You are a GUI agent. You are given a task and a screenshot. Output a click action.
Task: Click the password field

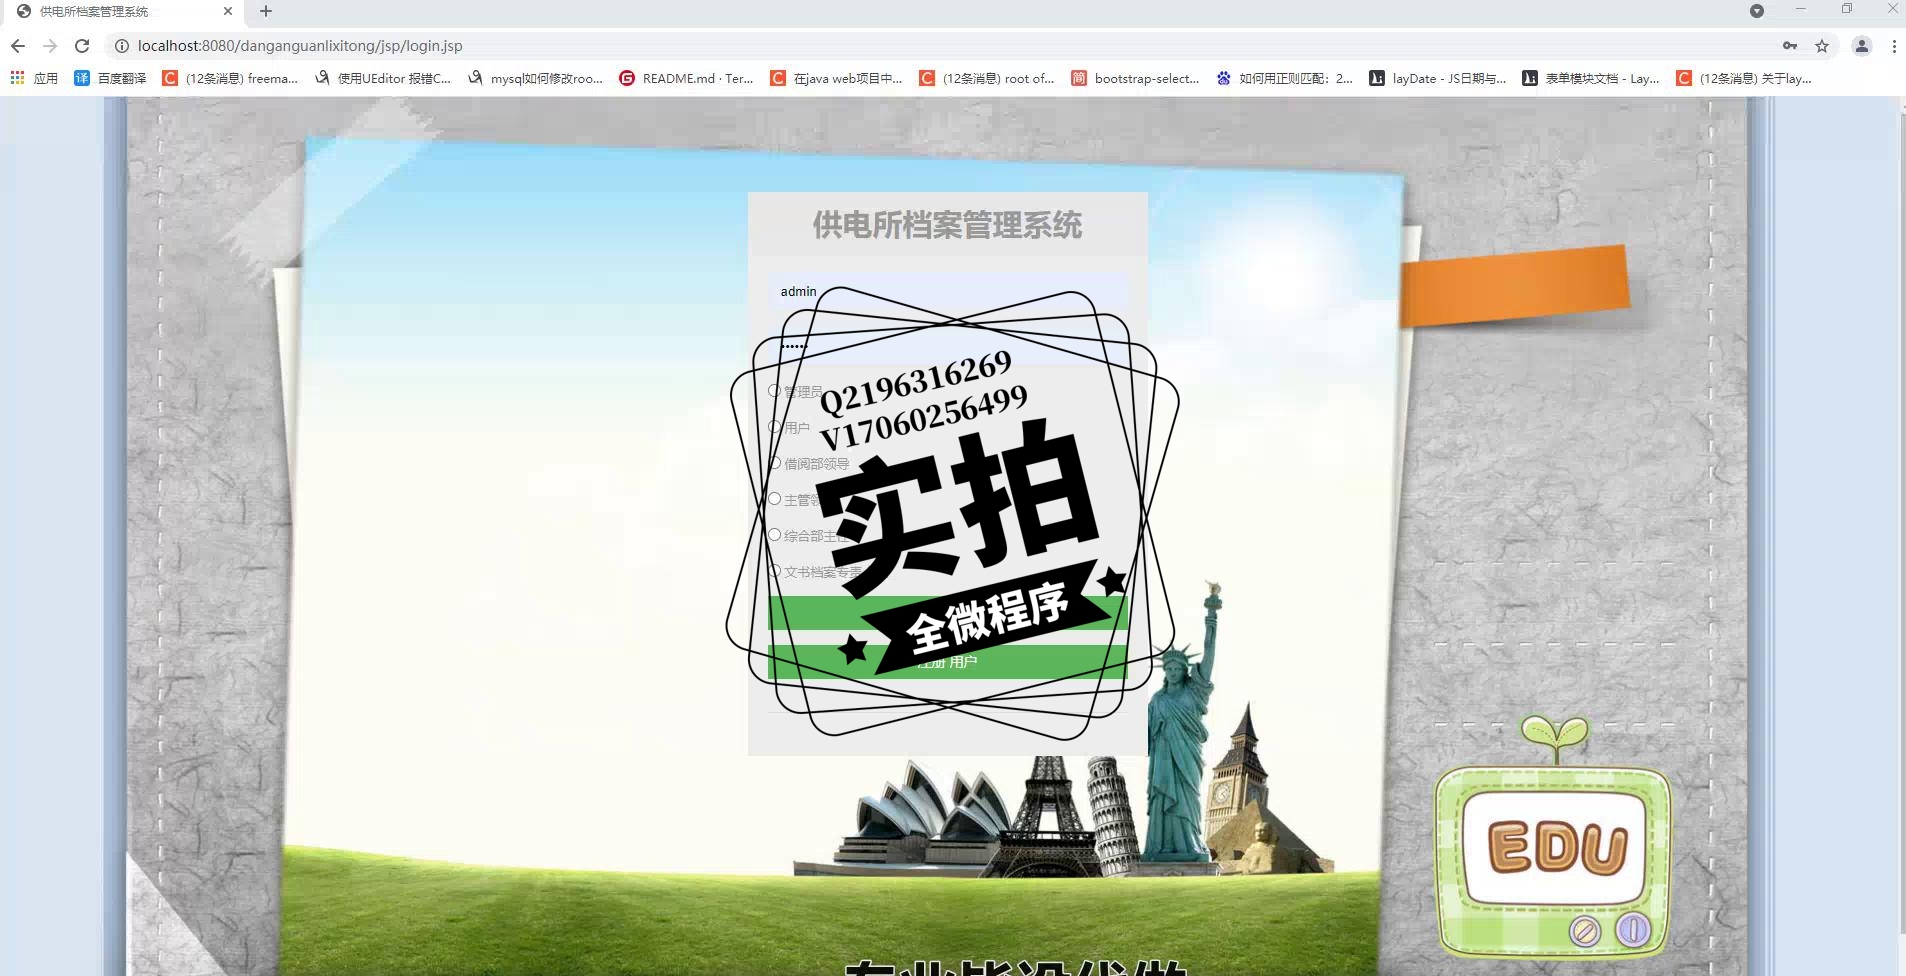click(948, 346)
